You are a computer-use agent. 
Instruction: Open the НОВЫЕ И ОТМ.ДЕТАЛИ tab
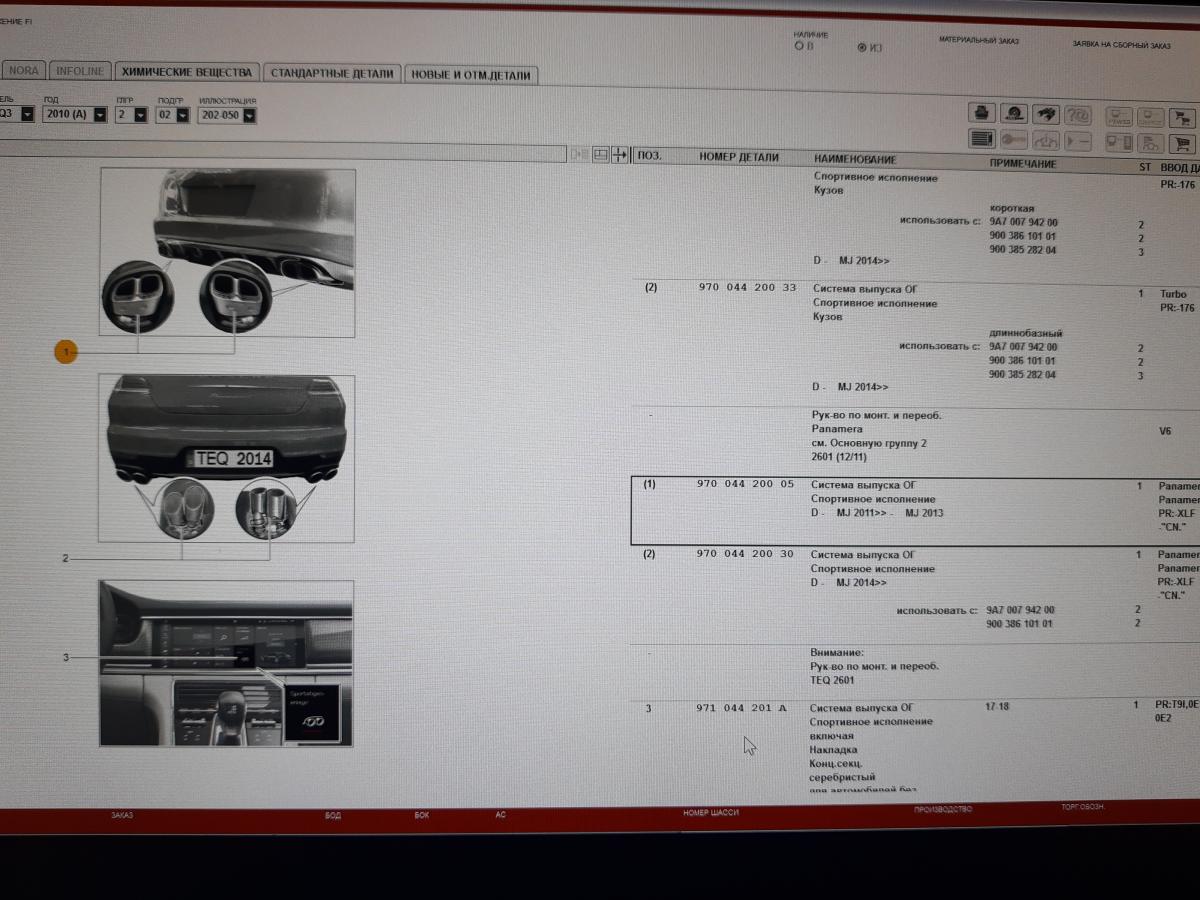(x=471, y=75)
